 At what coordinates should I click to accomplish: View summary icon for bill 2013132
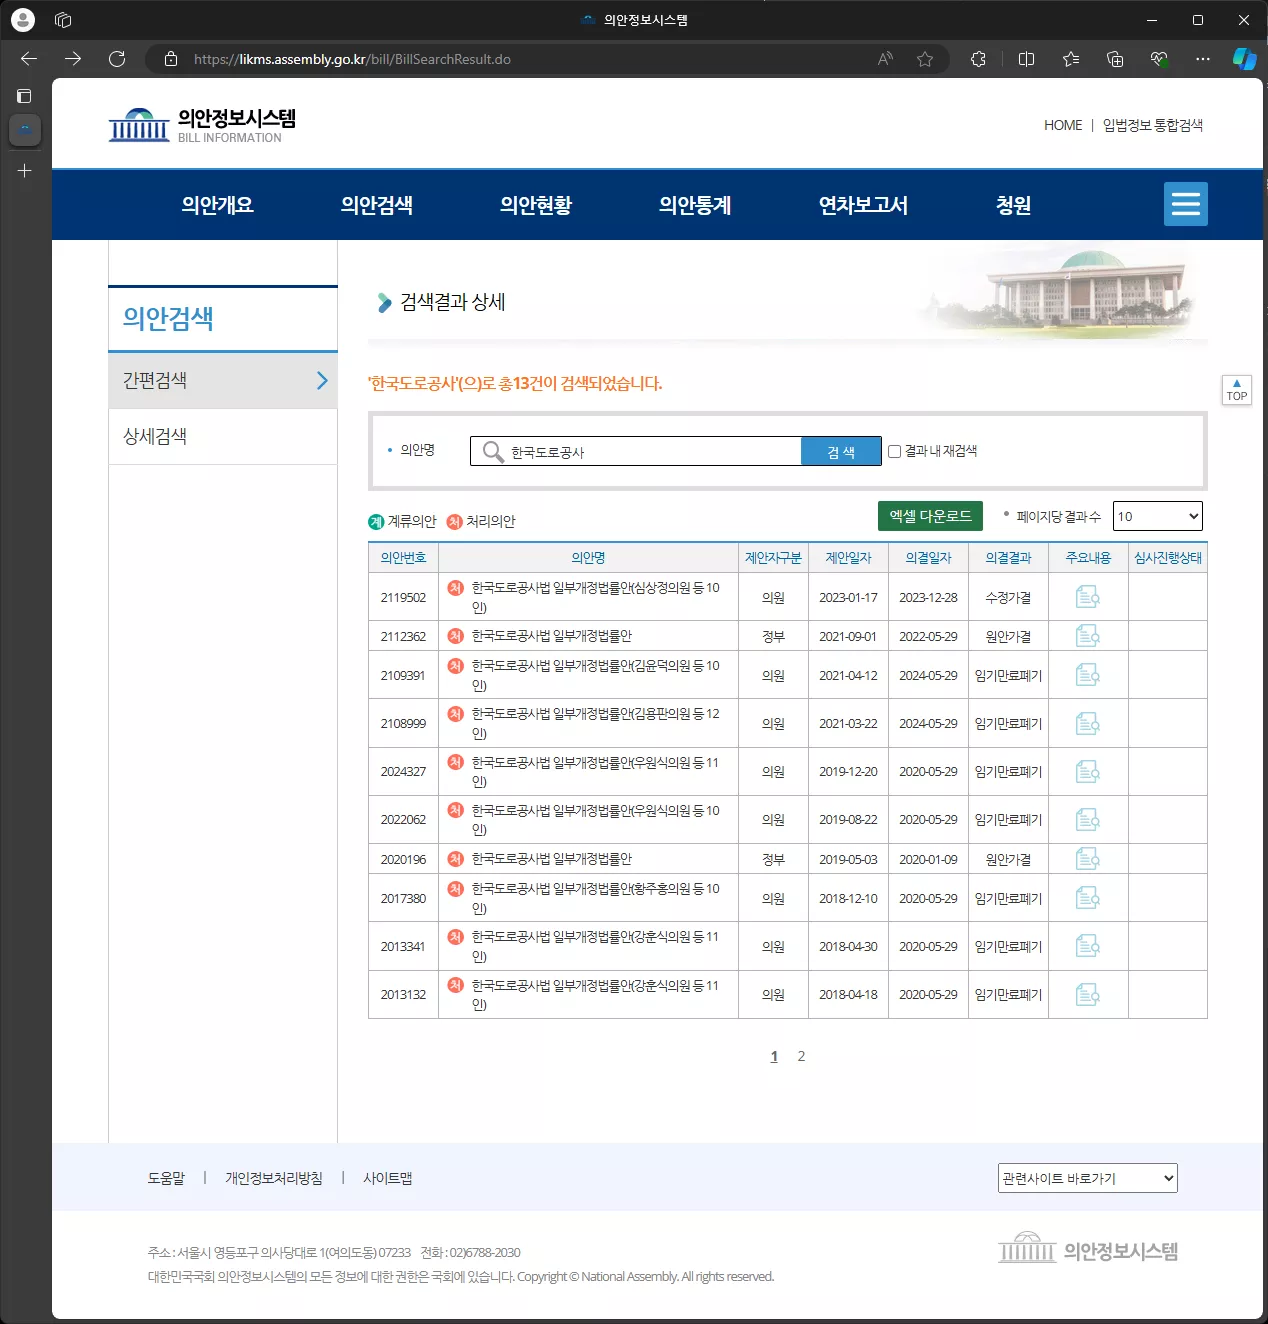point(1088,994)
